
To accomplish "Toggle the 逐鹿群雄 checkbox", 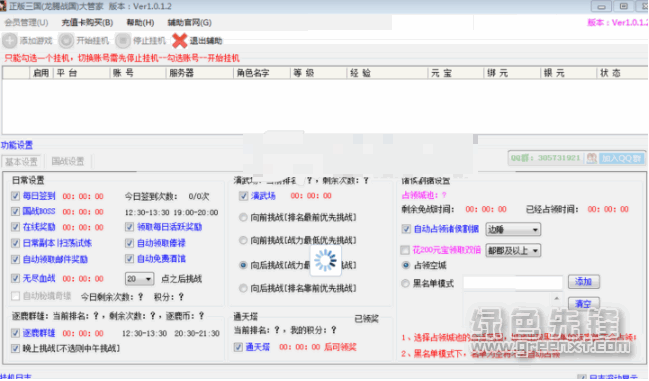I will pos(15,333).
